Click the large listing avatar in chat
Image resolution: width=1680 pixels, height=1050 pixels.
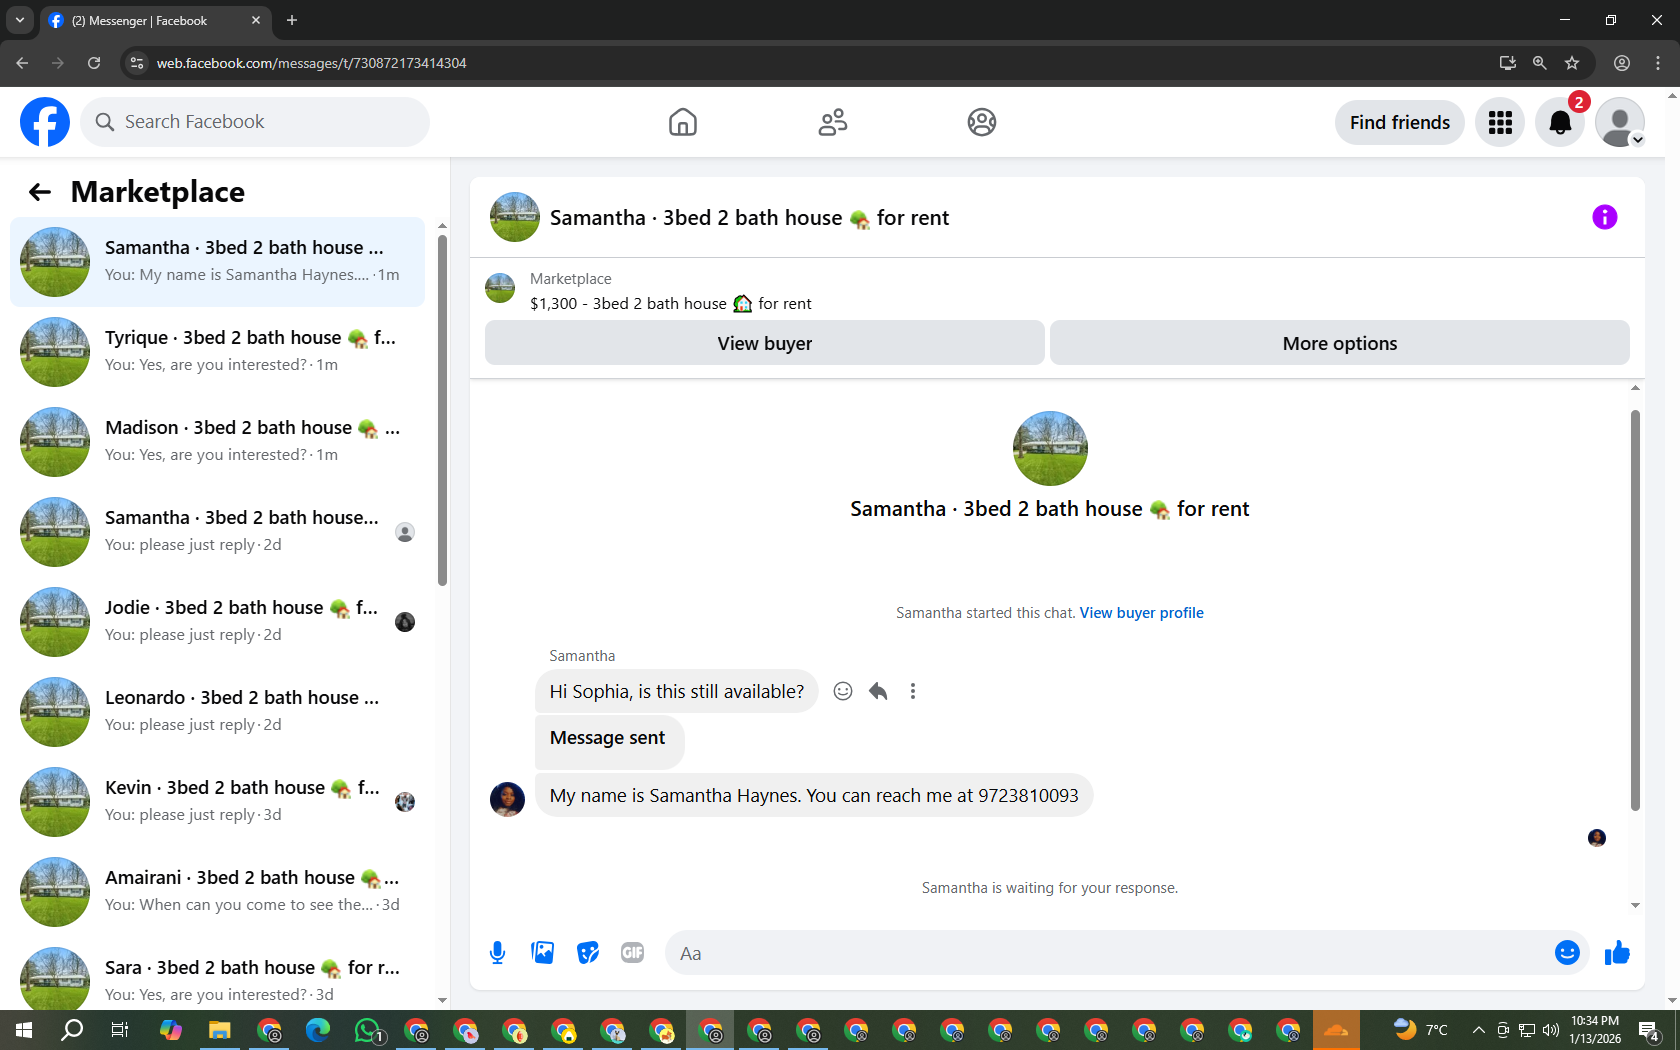pyautogui.click(x=1050, y=448)
